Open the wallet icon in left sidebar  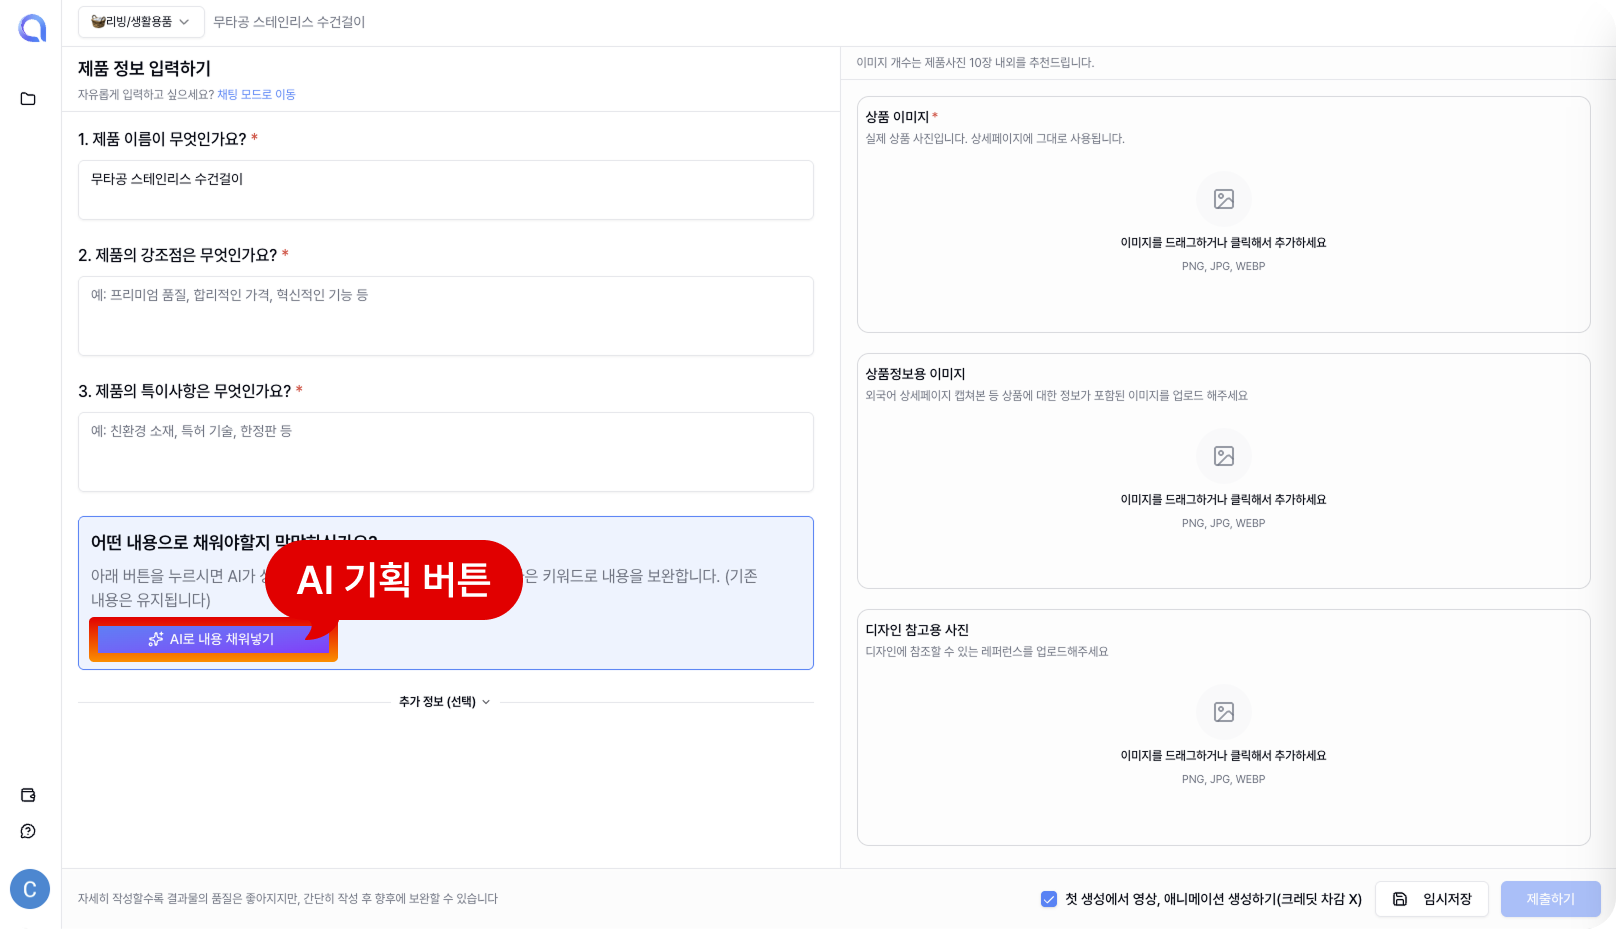coord(28,795)
